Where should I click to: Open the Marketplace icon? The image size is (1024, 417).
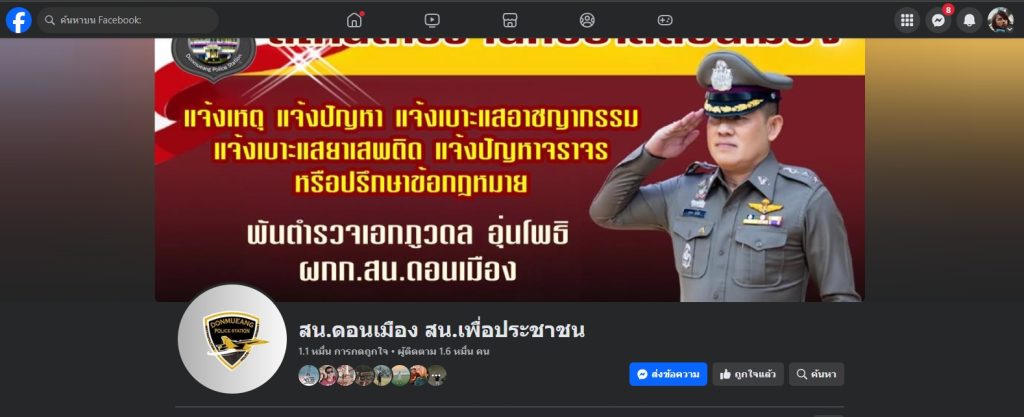510,20
